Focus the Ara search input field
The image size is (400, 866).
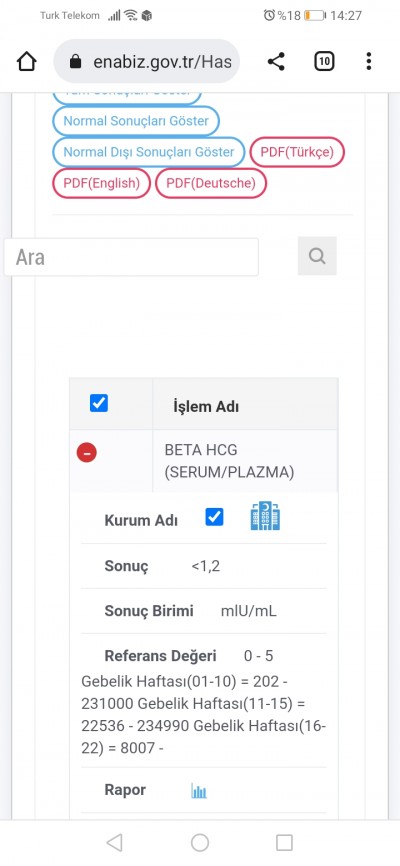click(131, 257)
